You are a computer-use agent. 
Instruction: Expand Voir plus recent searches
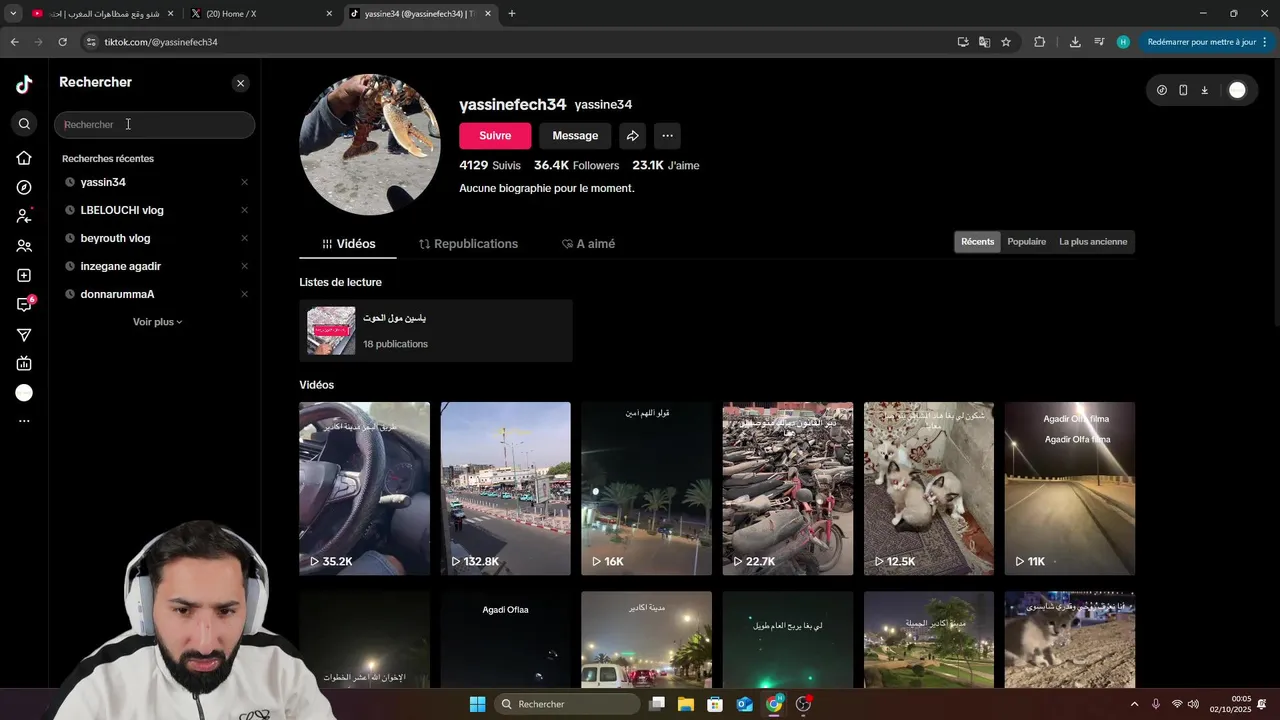(x=157, y=322)
